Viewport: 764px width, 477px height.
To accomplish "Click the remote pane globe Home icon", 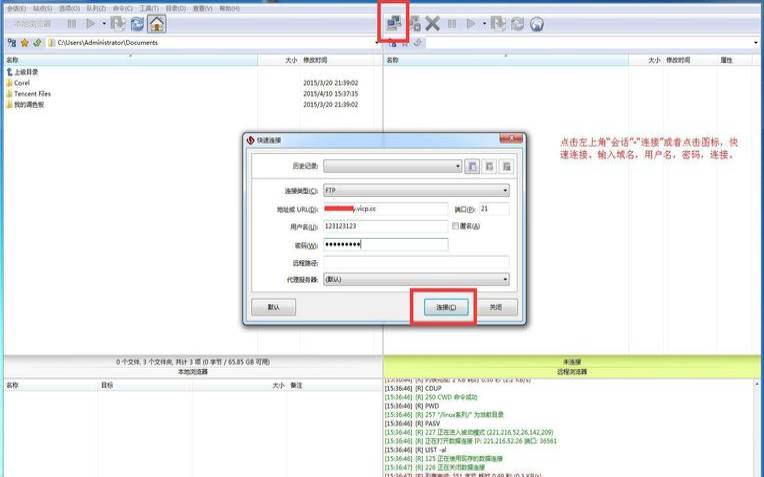I will point(536,24).
